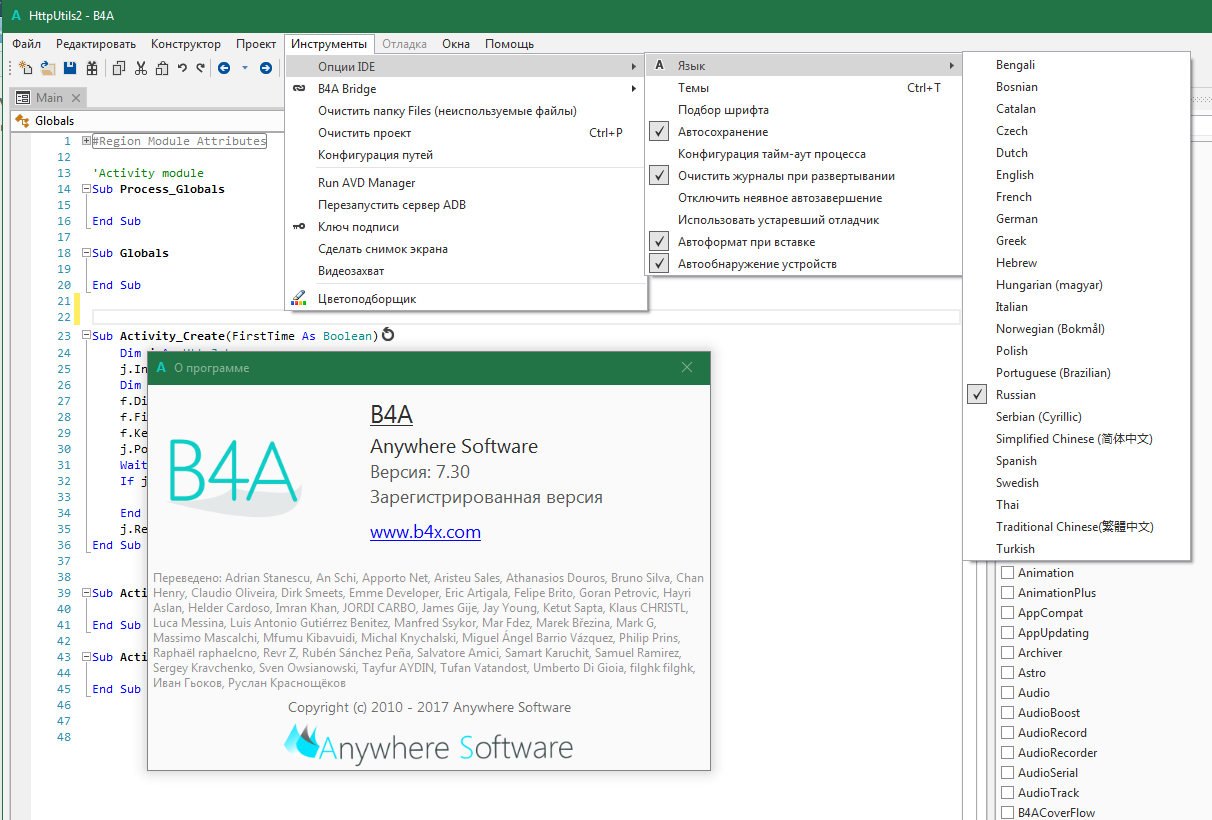Collapse the Sub Process_Globals block
This screenshot has width=1212, height=820.
[86, 189]
